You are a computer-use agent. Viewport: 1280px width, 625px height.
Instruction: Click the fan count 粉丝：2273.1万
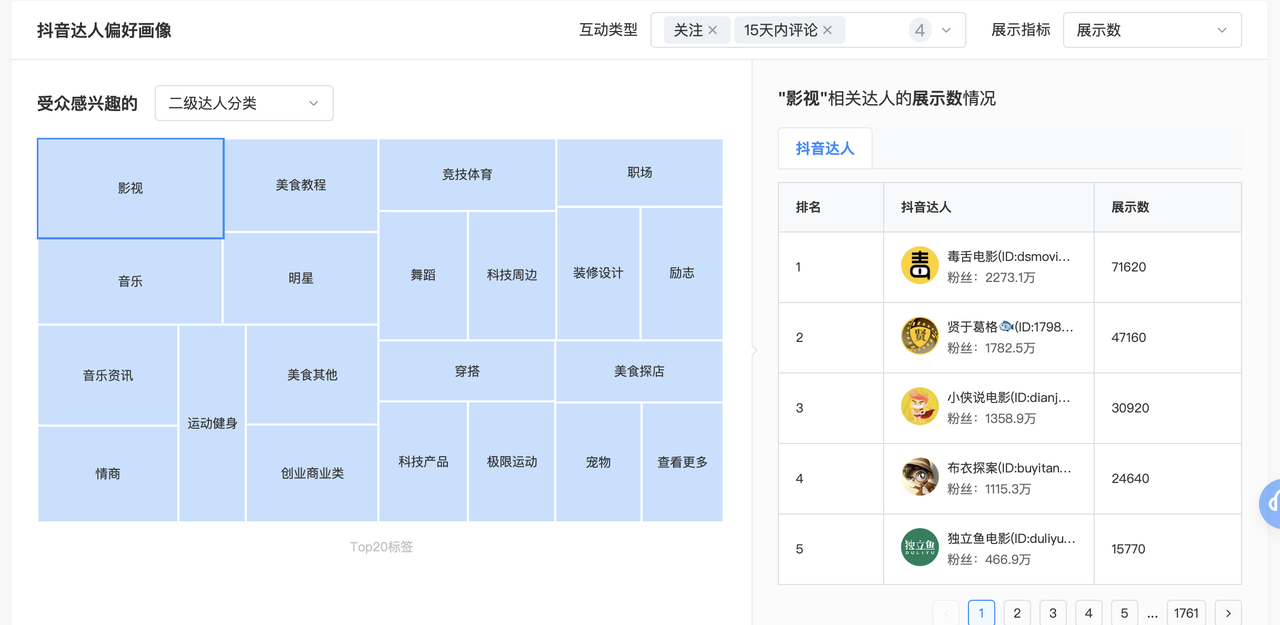(x=991, y=278)
